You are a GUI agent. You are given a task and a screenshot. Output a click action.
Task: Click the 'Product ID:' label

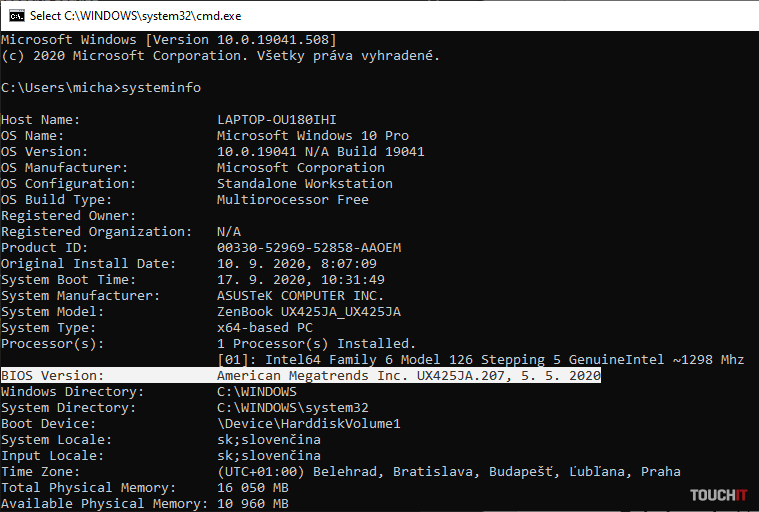45,247
